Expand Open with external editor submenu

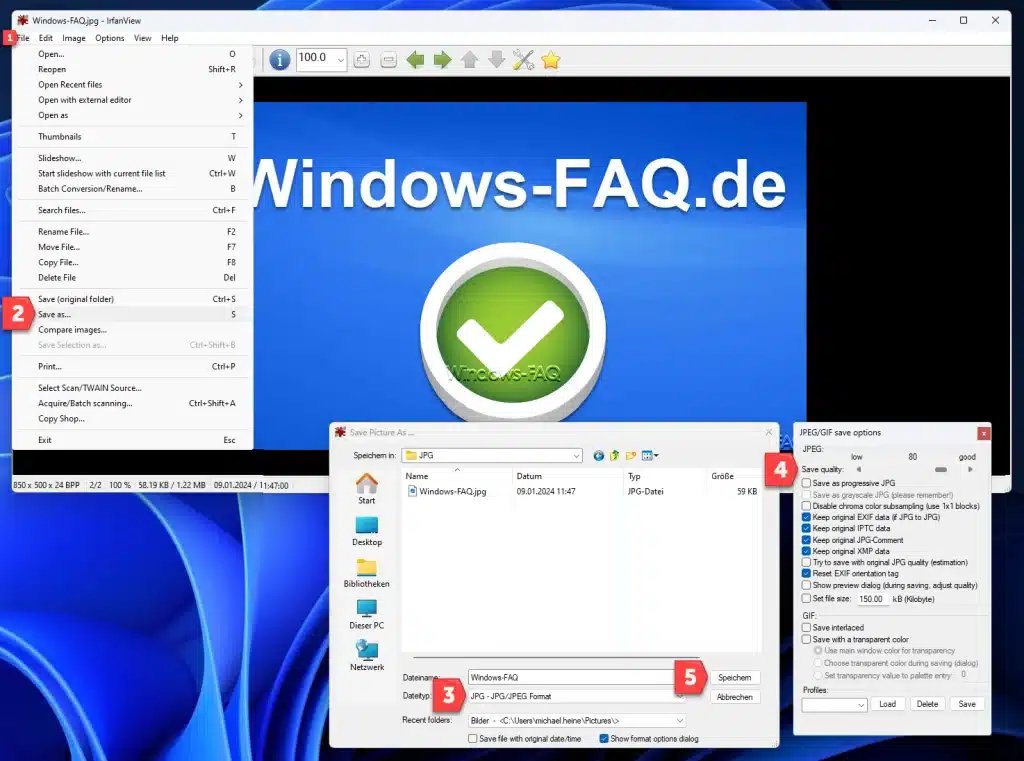coord(133,100)
